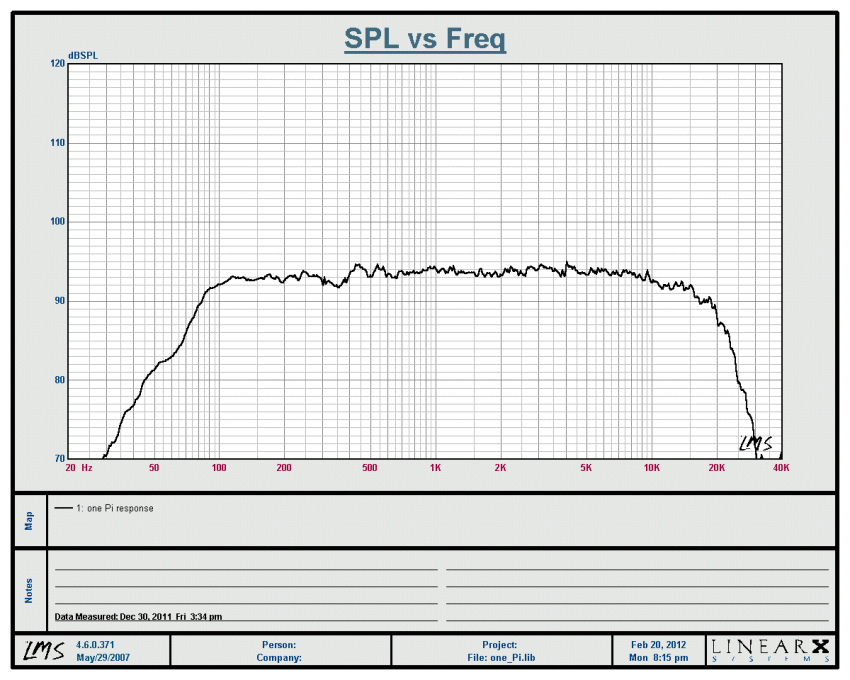The height and width of the screenshot is (680, 850).
Task: Click the version number 4.6.0.371
Action: [98, 645]
